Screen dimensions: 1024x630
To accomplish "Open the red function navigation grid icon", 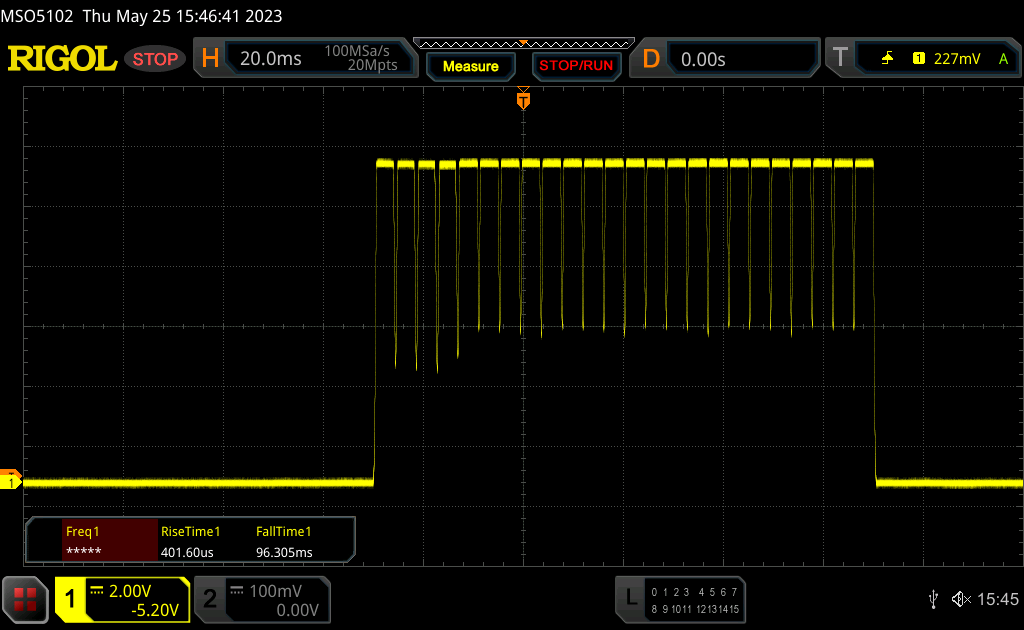I will pos(25,599).
